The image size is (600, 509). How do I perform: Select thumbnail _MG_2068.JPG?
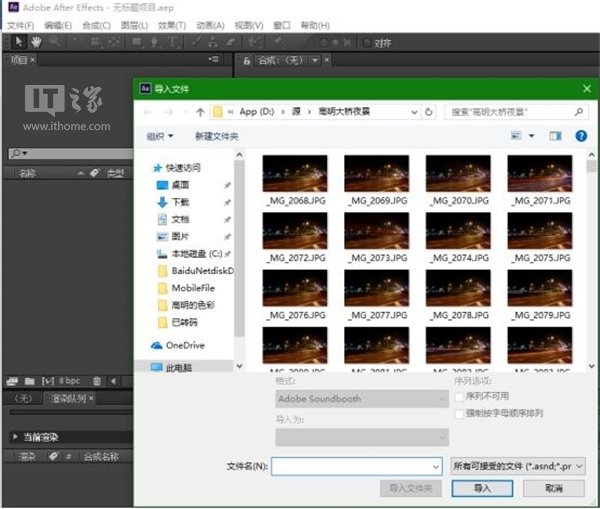pos(295,181)
